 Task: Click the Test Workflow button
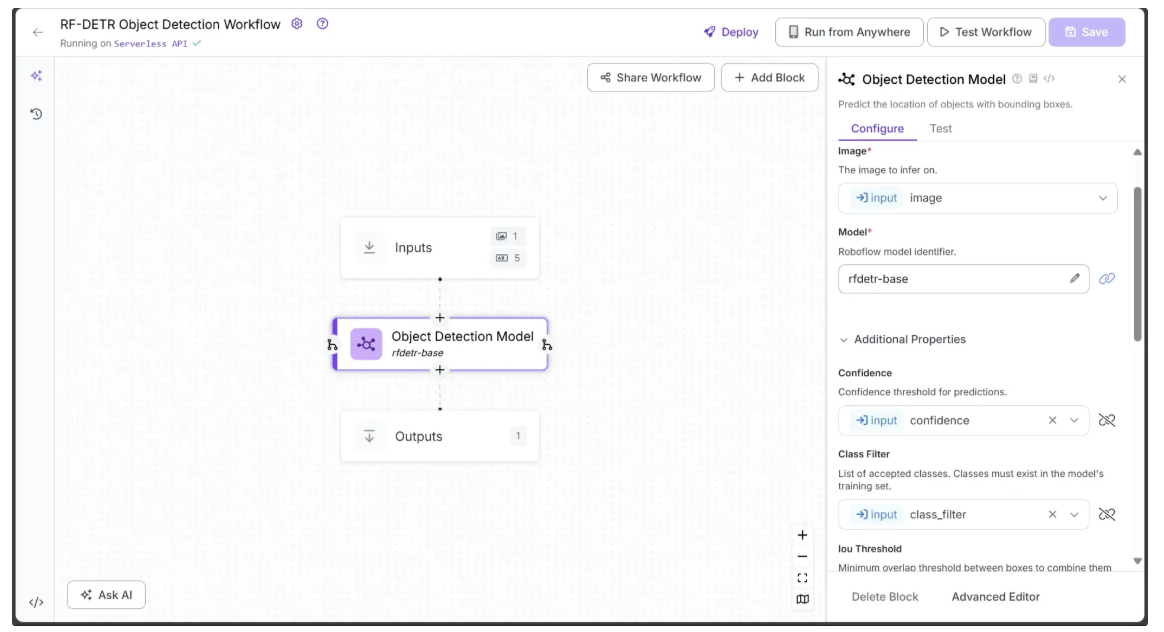coord(985,32)
